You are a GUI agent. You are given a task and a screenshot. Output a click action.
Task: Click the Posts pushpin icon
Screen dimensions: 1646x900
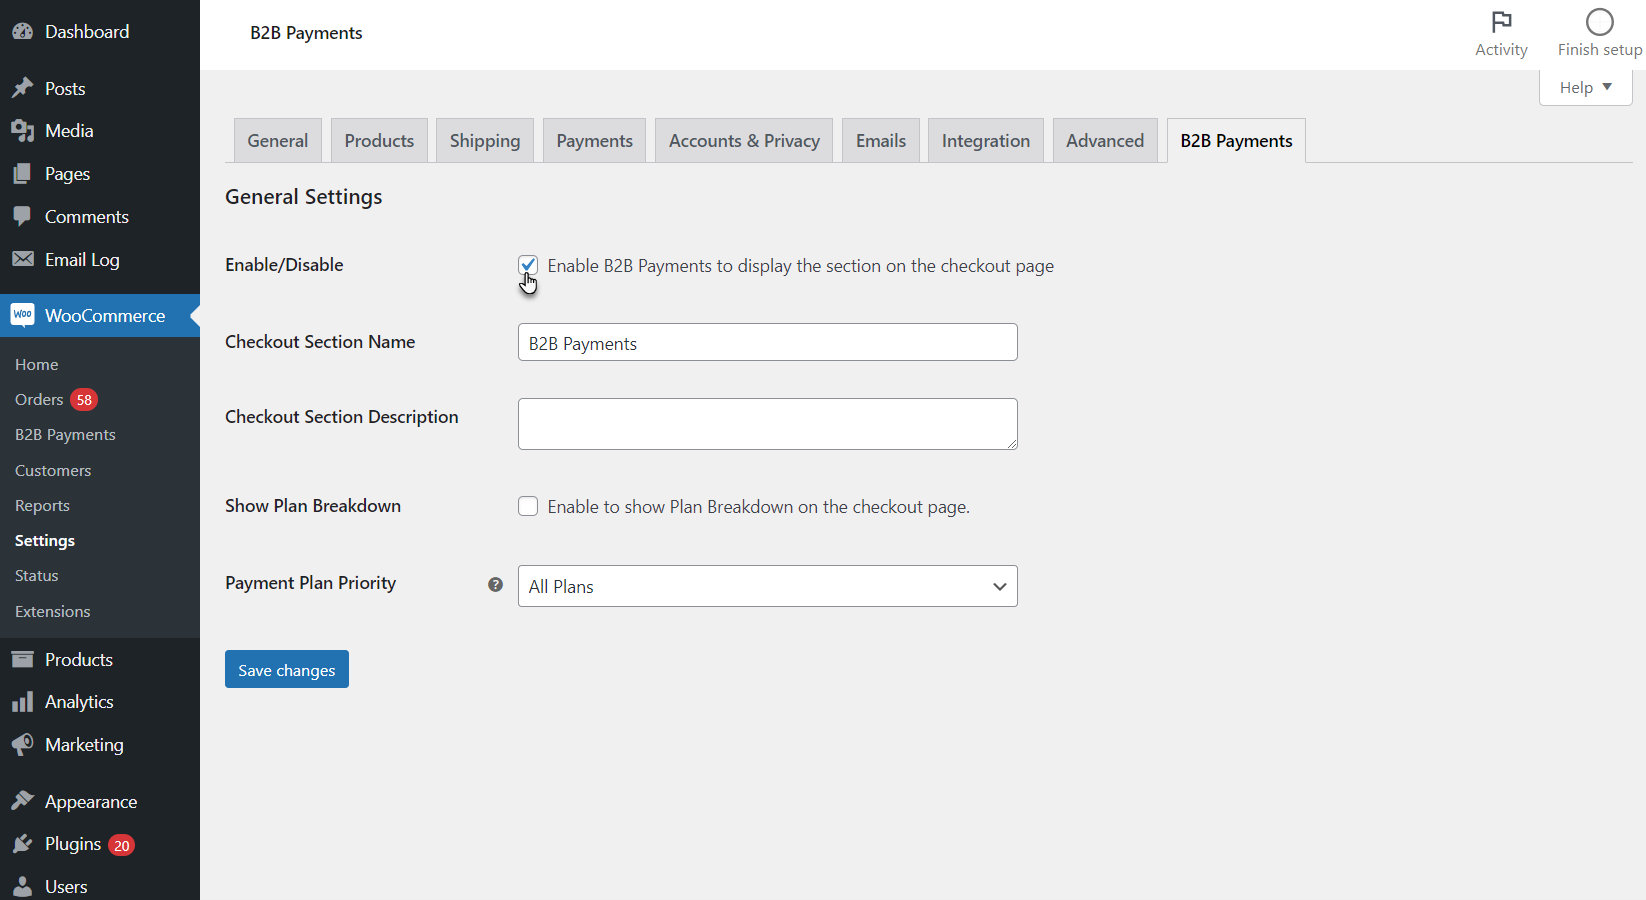tap(22, 89)
